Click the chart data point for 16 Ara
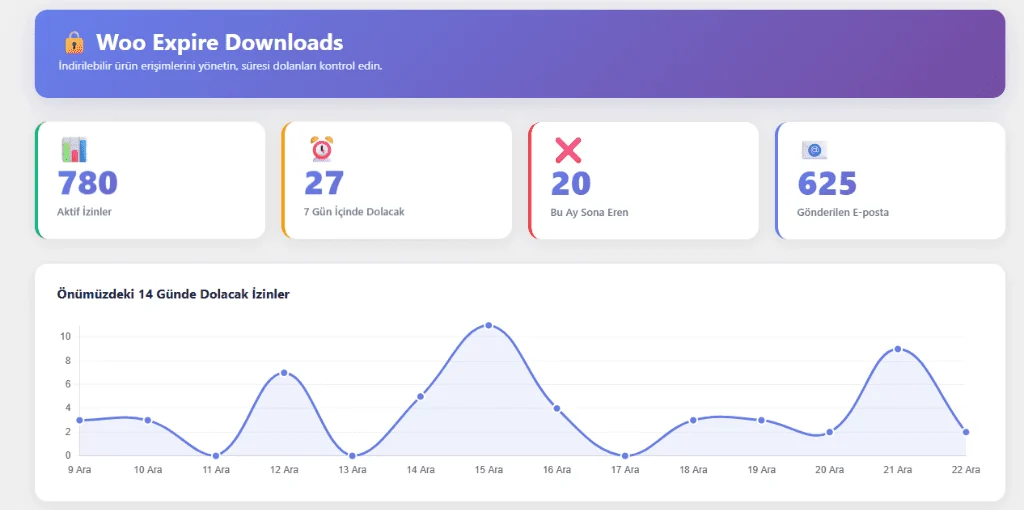 tap(557, 408)
